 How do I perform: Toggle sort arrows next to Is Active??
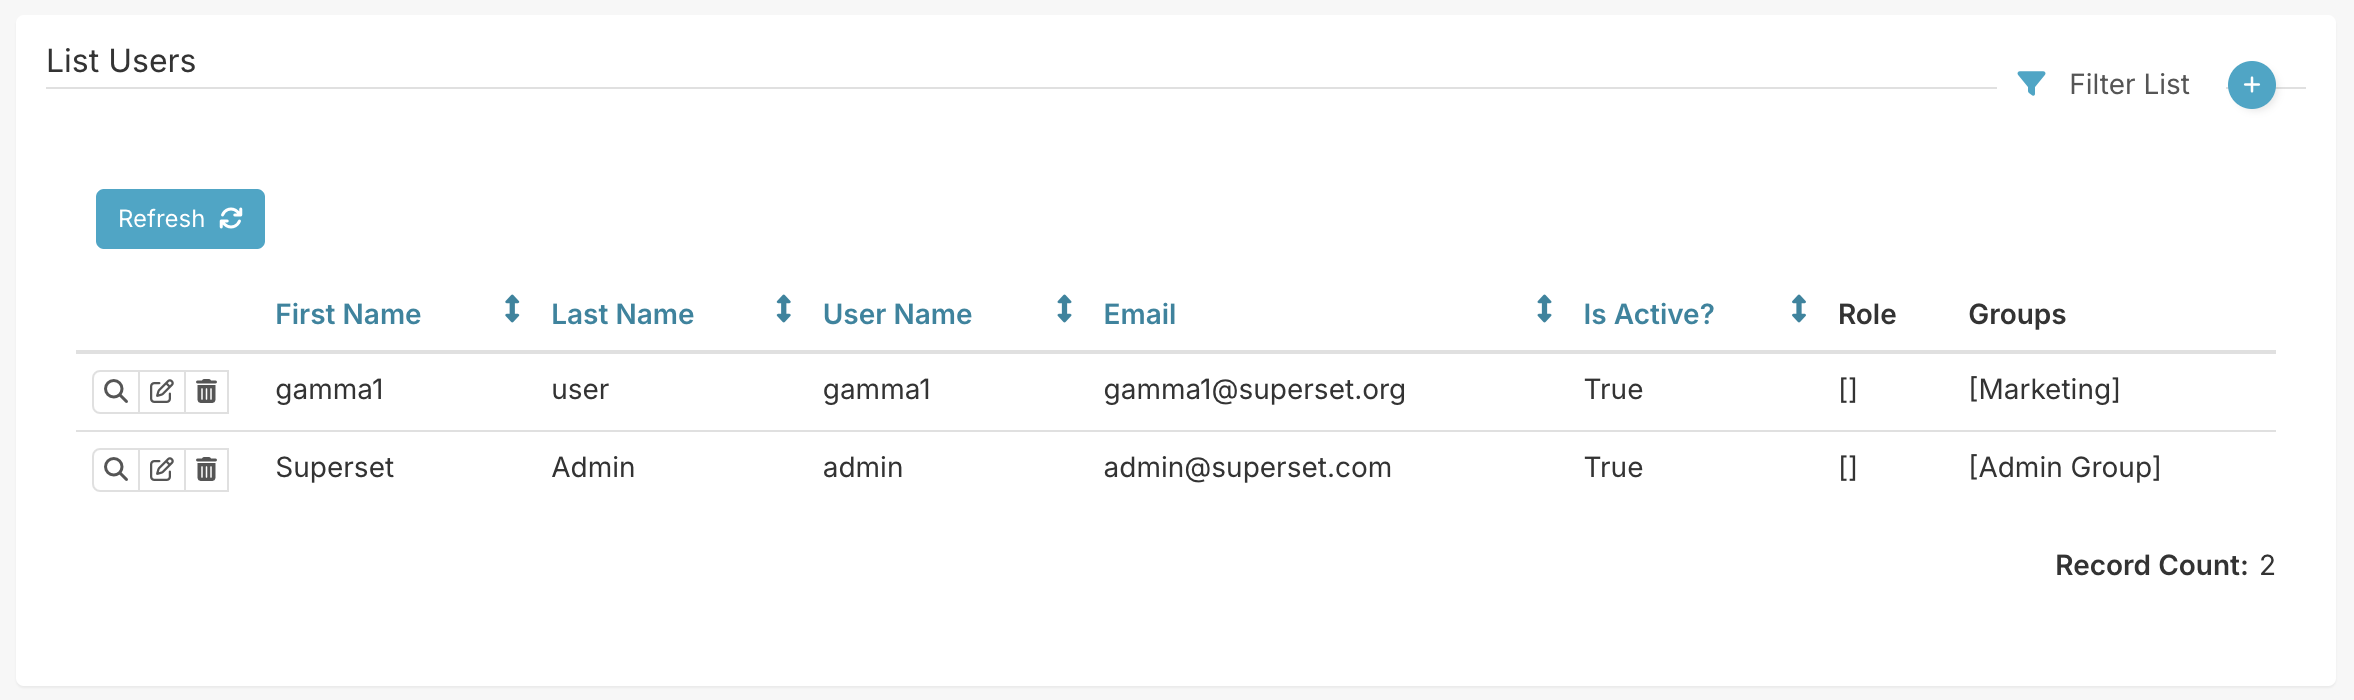(x=1798, y=309)
